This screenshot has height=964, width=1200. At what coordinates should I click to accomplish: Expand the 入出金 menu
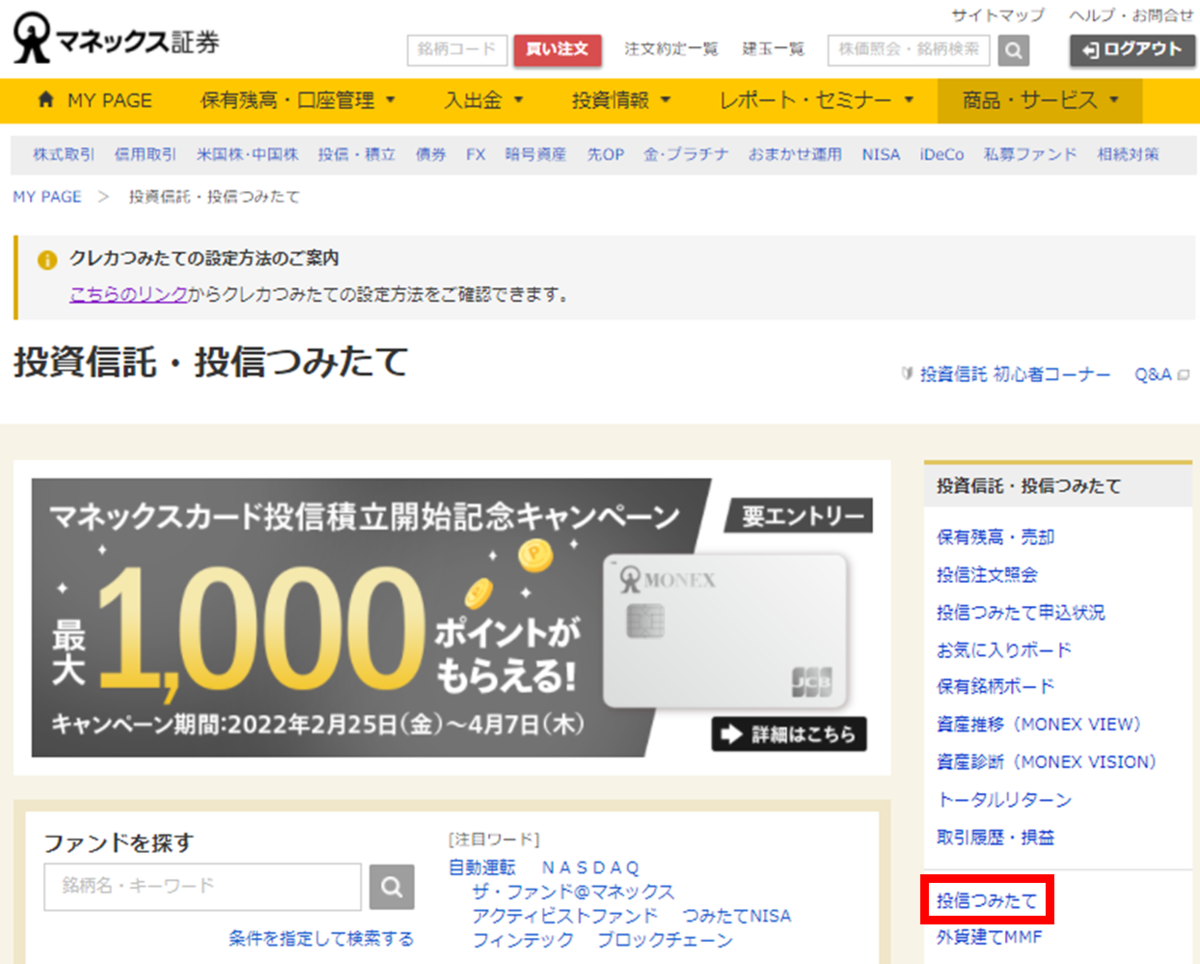click(x=484, y=100)
